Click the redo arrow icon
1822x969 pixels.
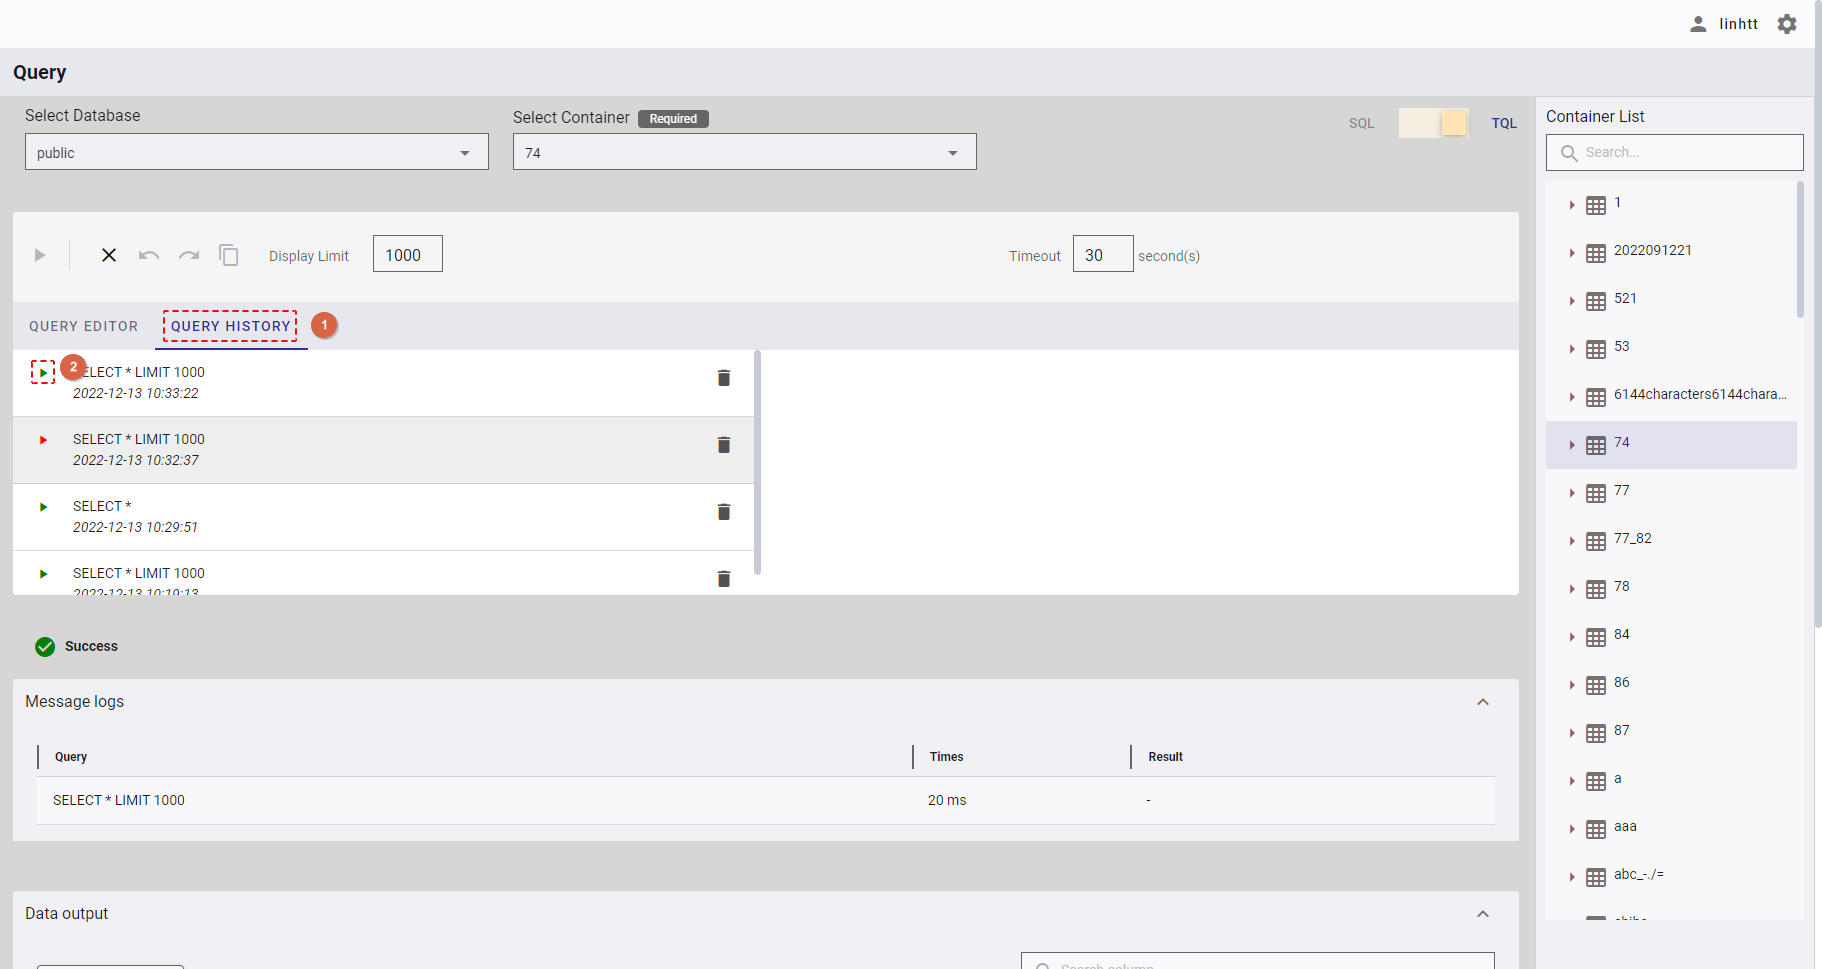coord(189,255)
